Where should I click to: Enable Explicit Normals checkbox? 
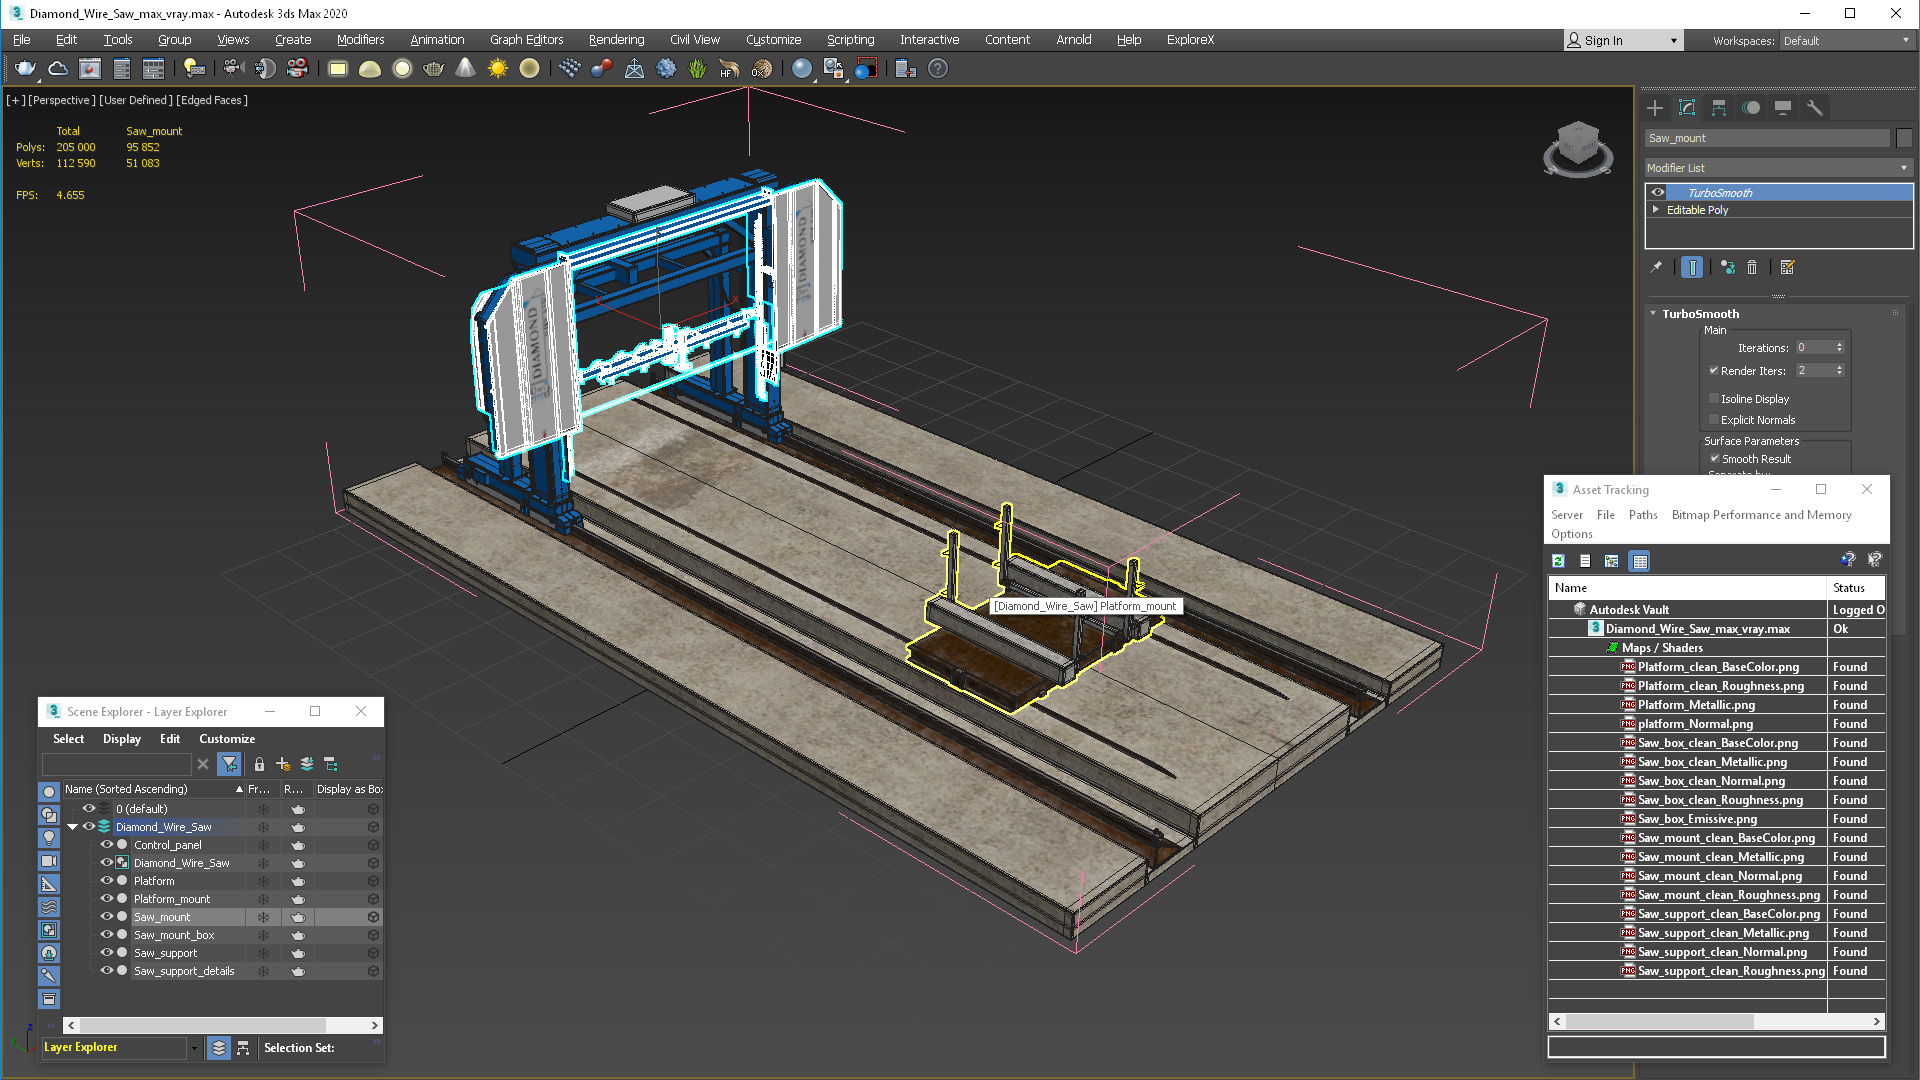(x=1714, y=419)
